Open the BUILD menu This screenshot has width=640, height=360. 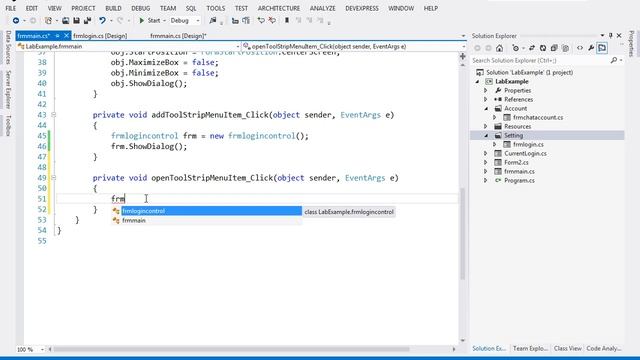pyautogui.click(x=113, y=8)
